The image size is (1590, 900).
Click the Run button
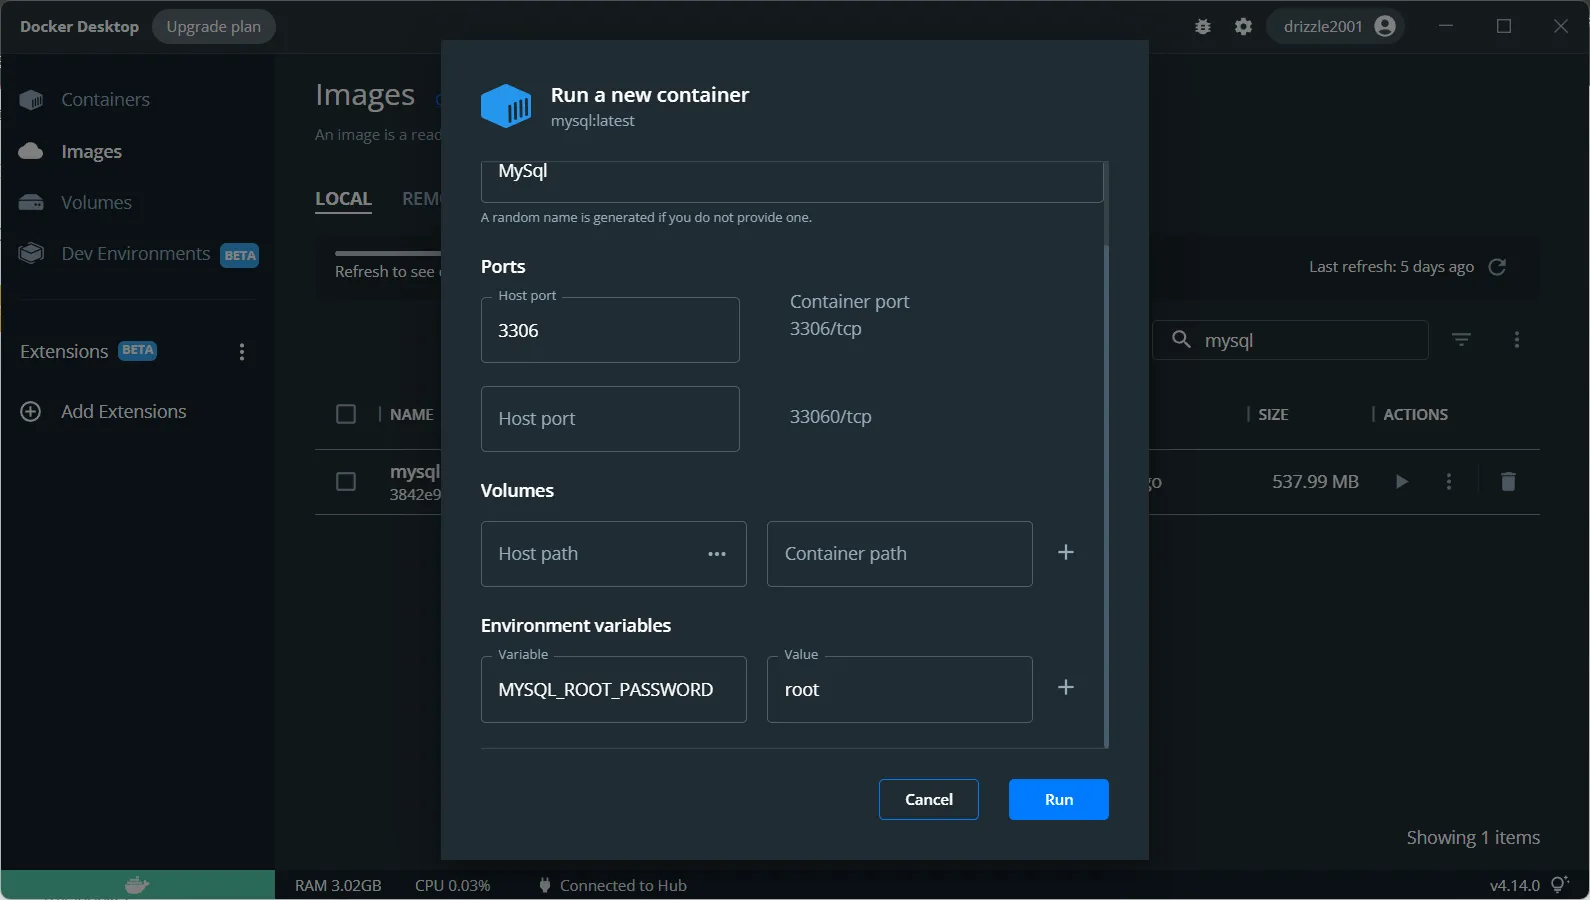pyautogui.click(x=1058, y=800)
